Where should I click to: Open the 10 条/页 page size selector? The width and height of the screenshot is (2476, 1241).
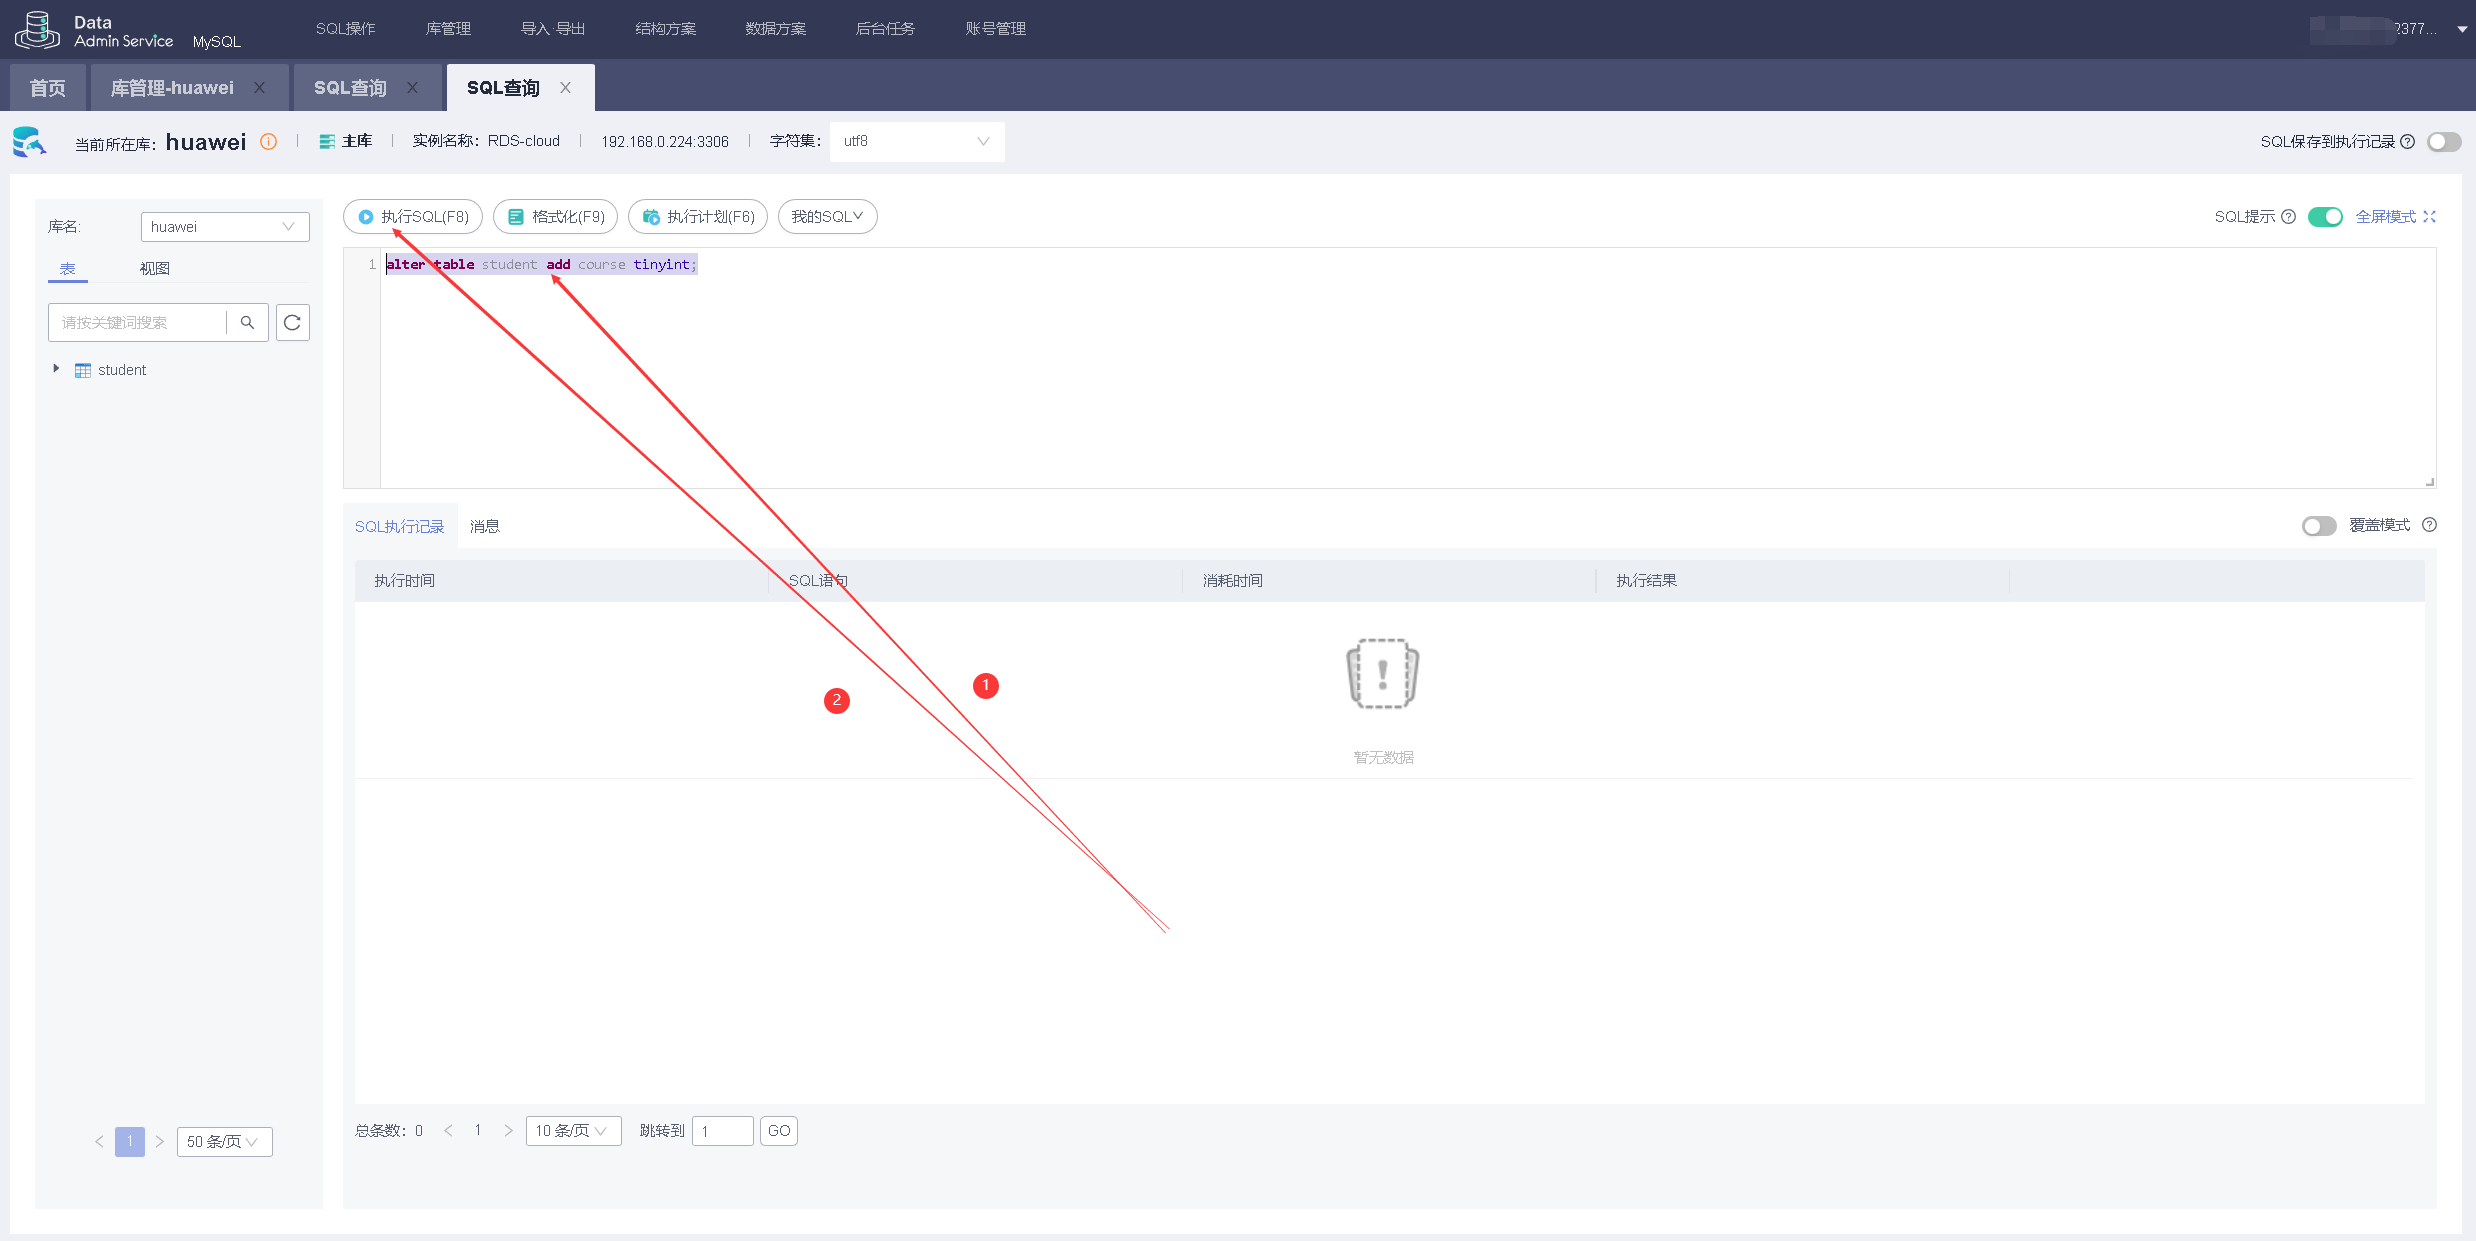(x=572, y=1131)
